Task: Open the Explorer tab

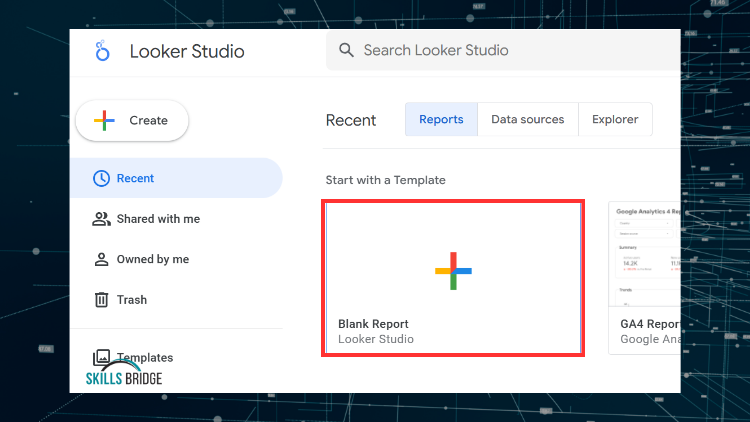Action: tap(615, 119)
